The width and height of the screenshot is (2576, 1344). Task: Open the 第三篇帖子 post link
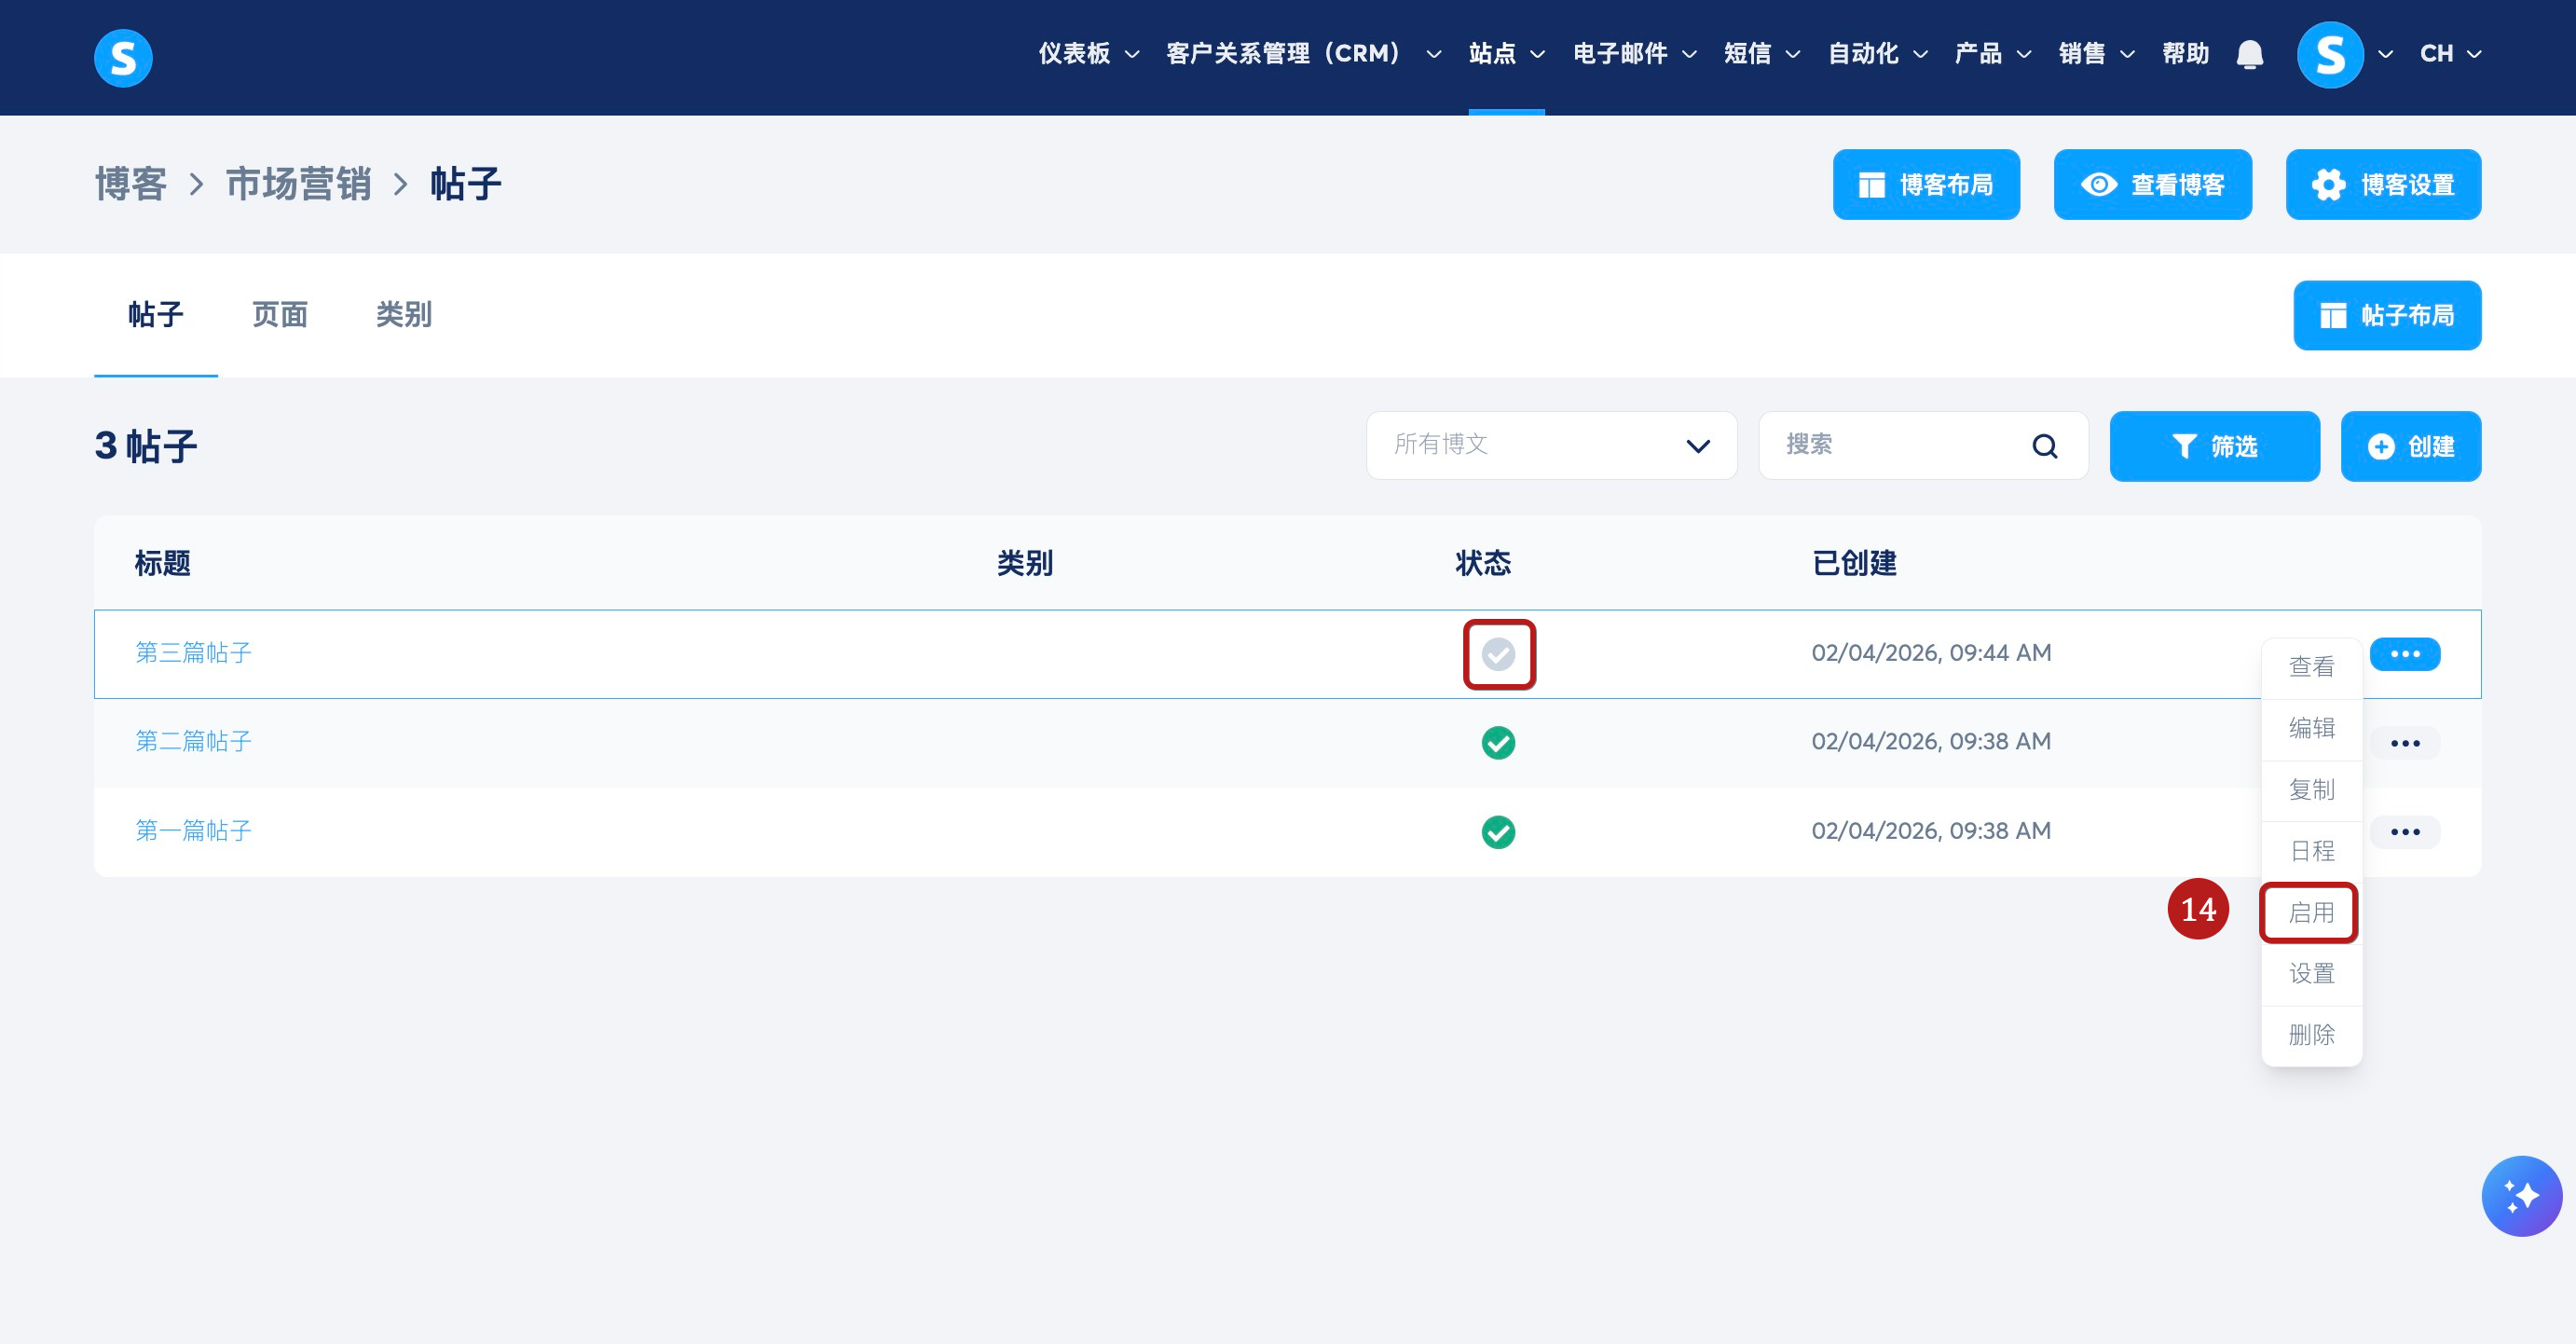194,653
